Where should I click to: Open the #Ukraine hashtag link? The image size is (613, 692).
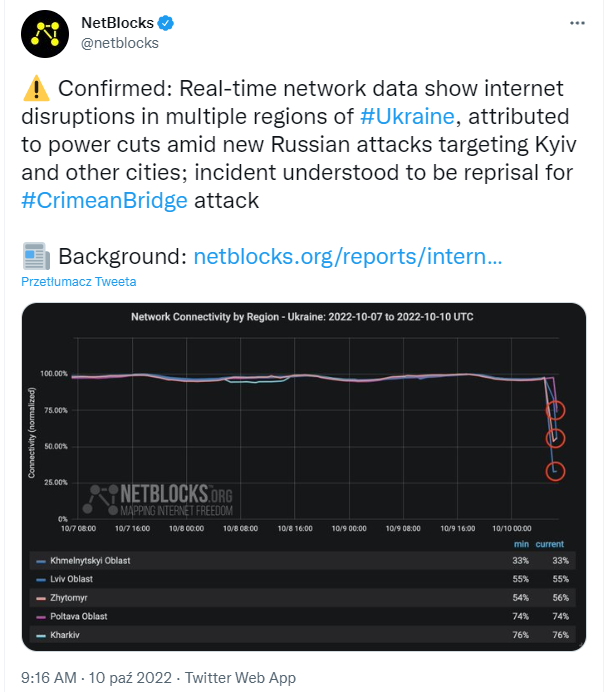[x=407, y=116]
